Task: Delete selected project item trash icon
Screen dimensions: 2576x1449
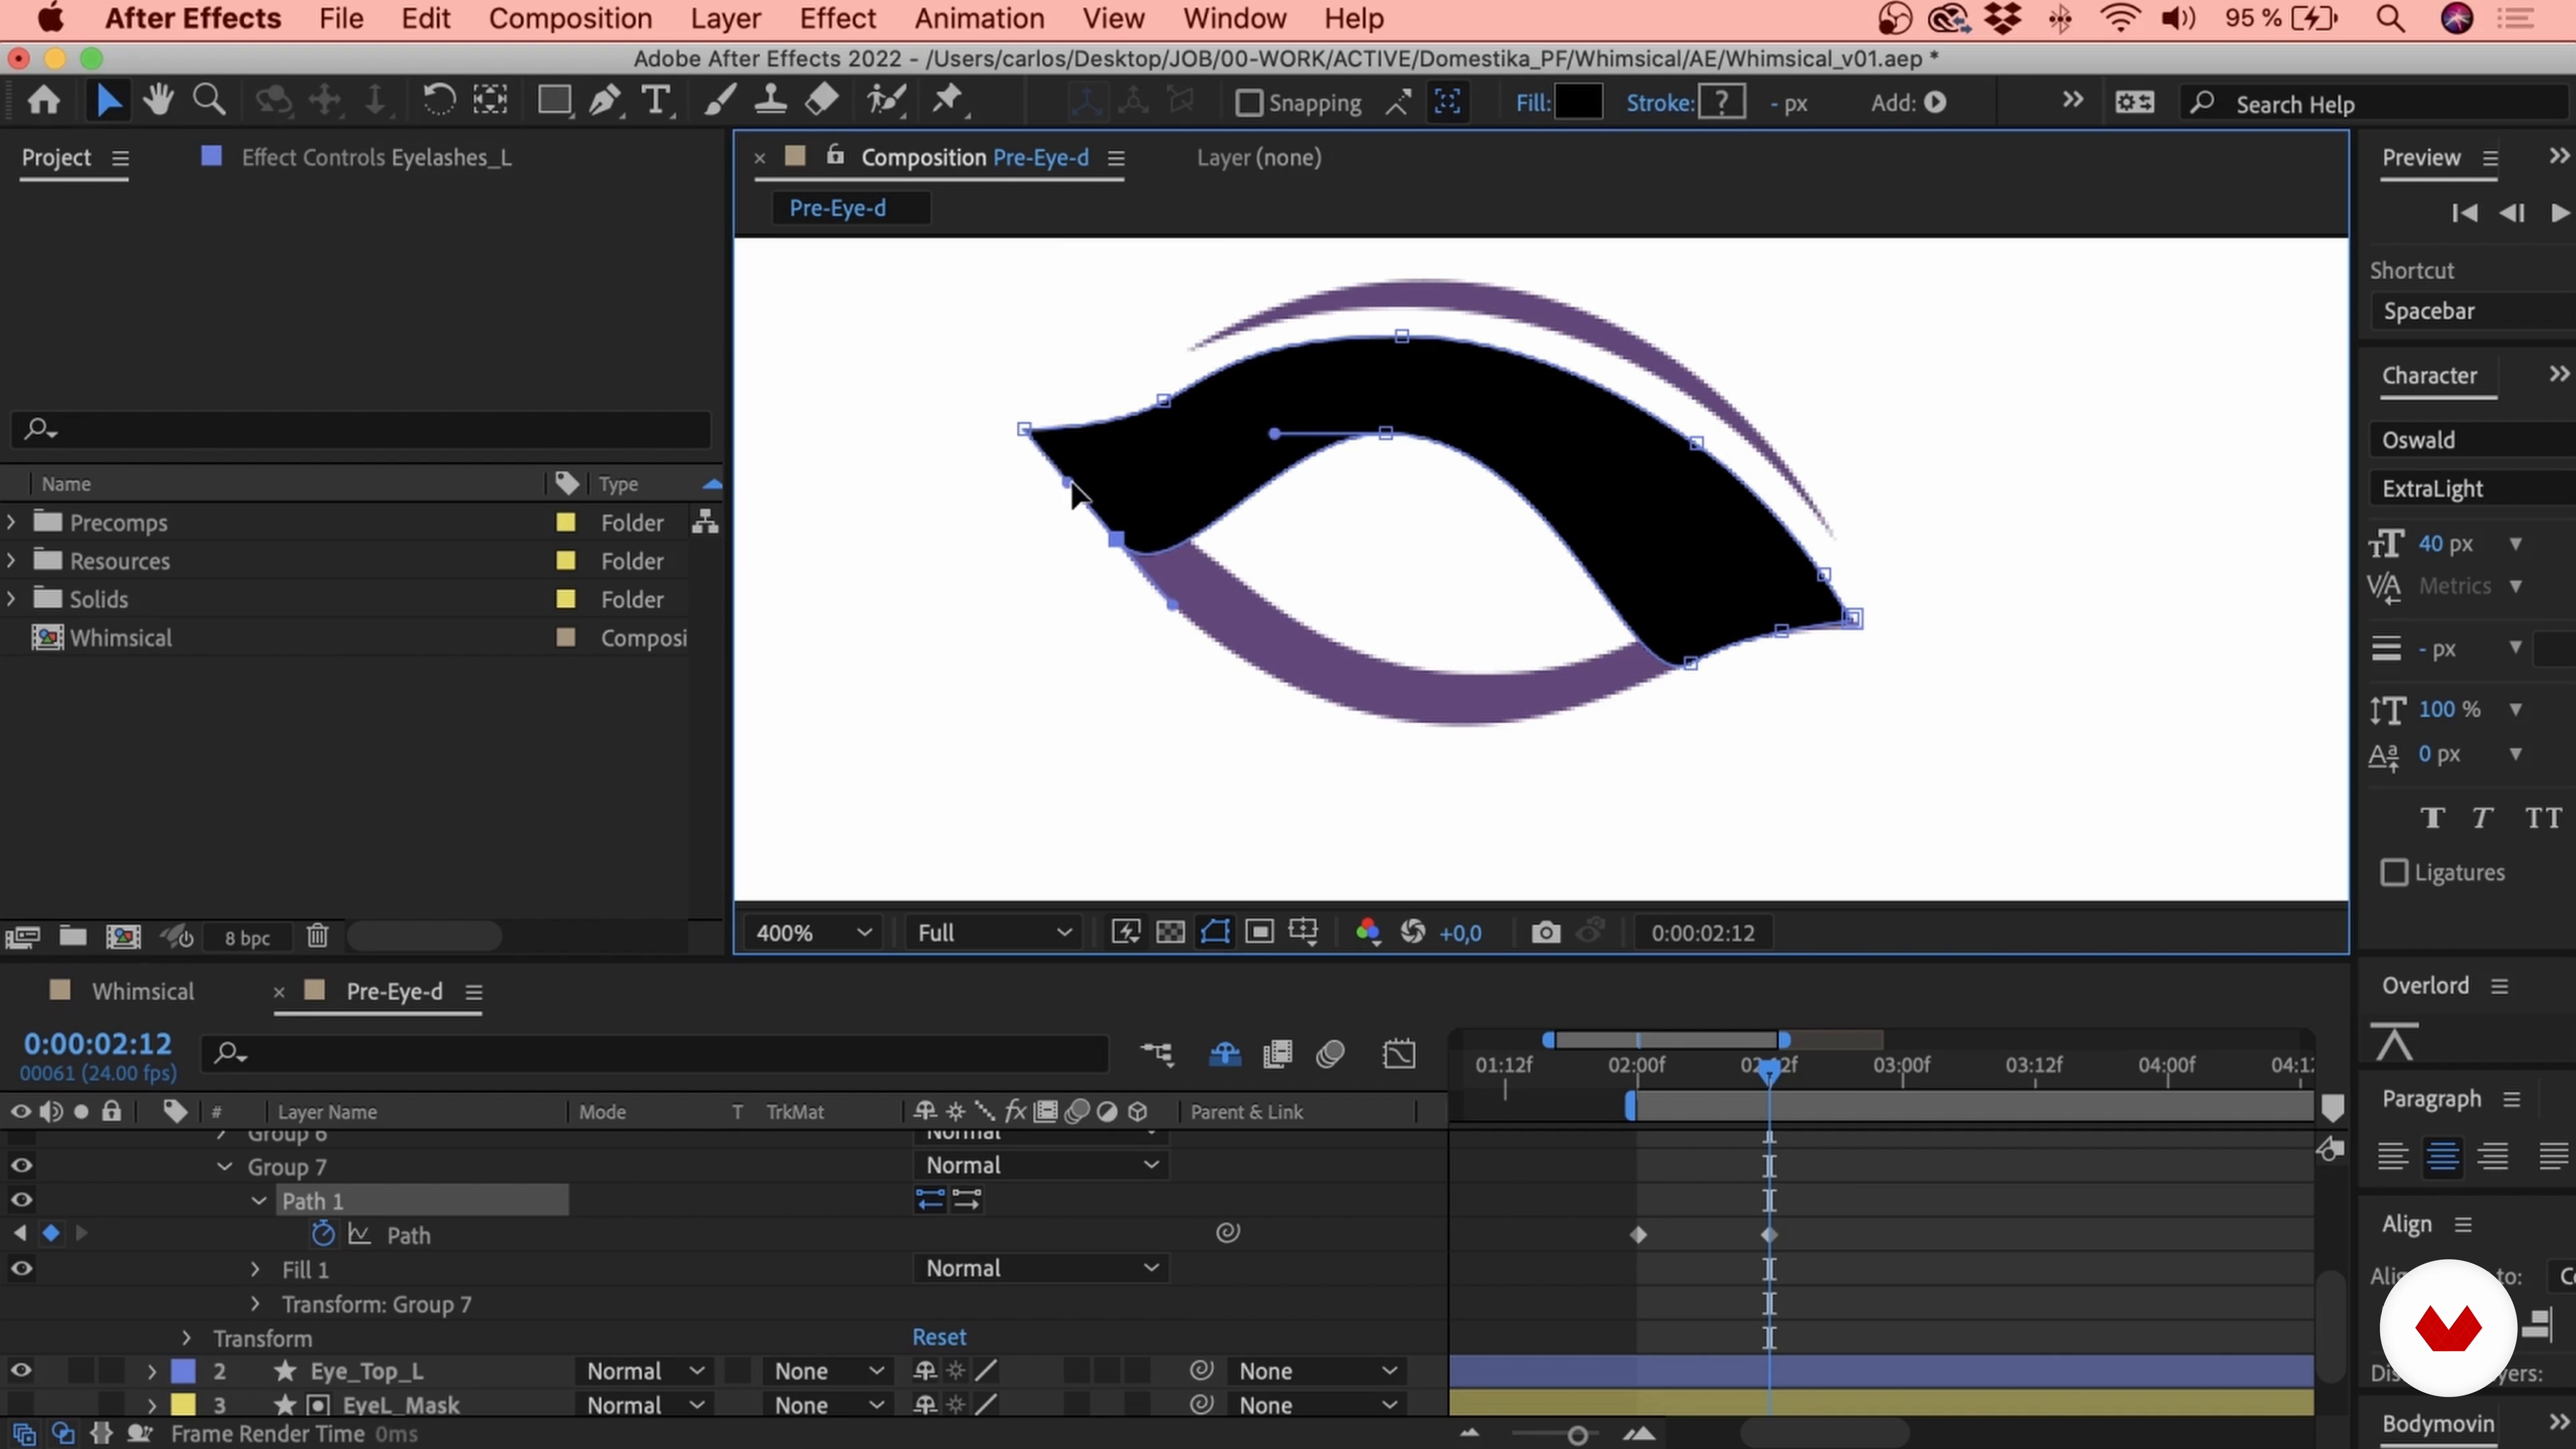Action: click(317, 936)
